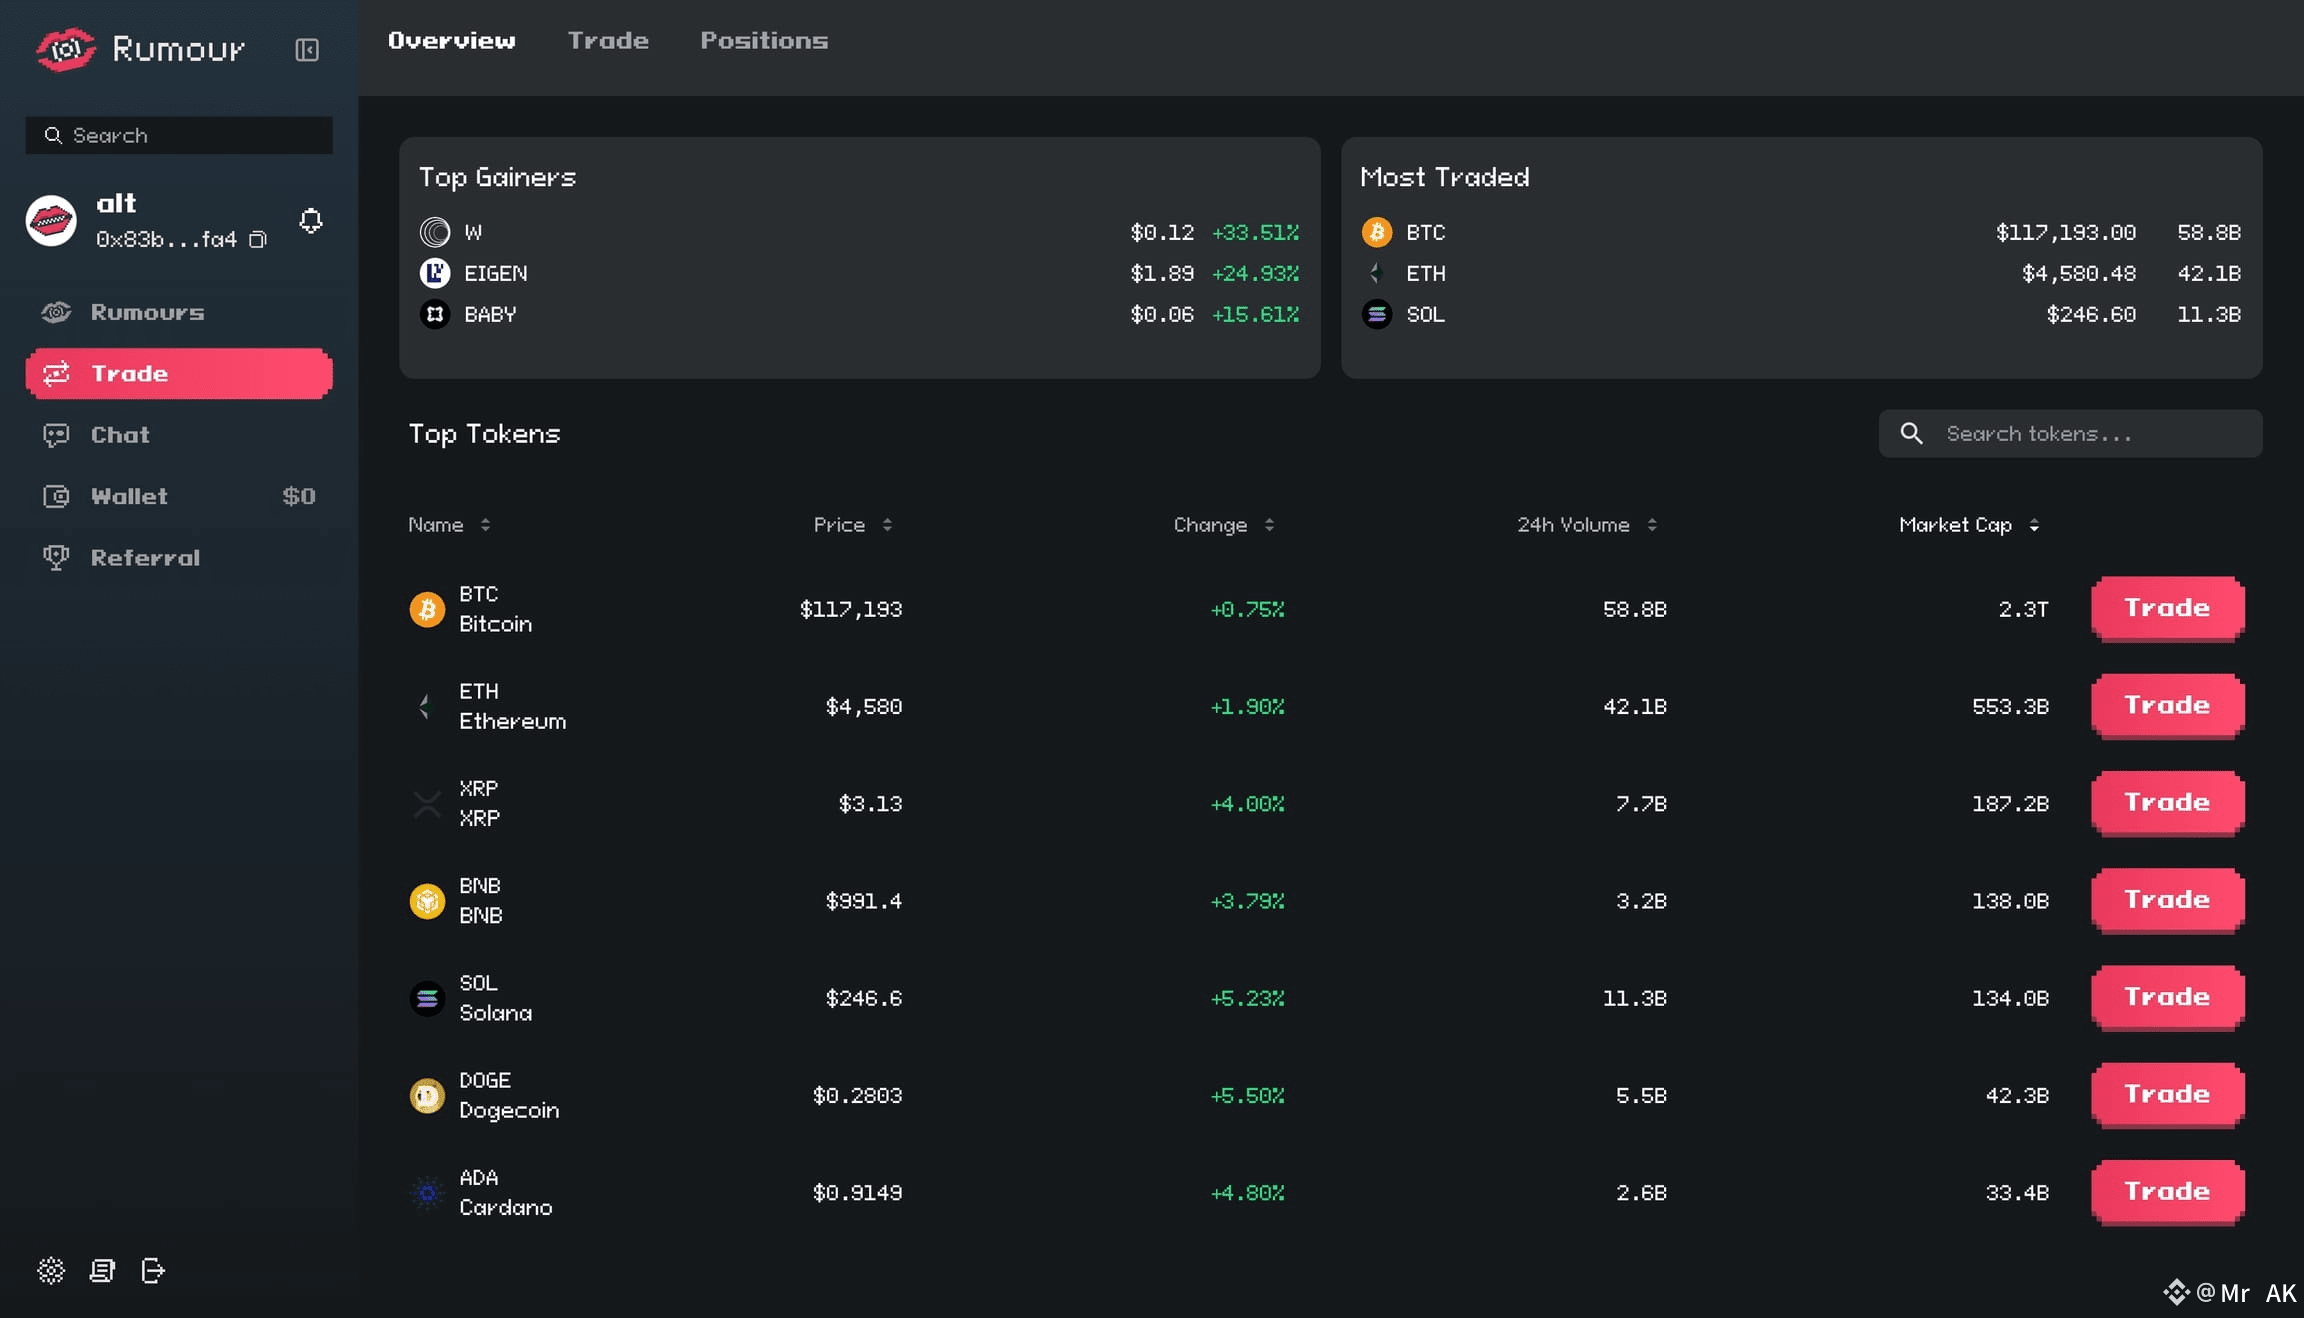
Task: Click the alt profile avatar
Action: 51,221
